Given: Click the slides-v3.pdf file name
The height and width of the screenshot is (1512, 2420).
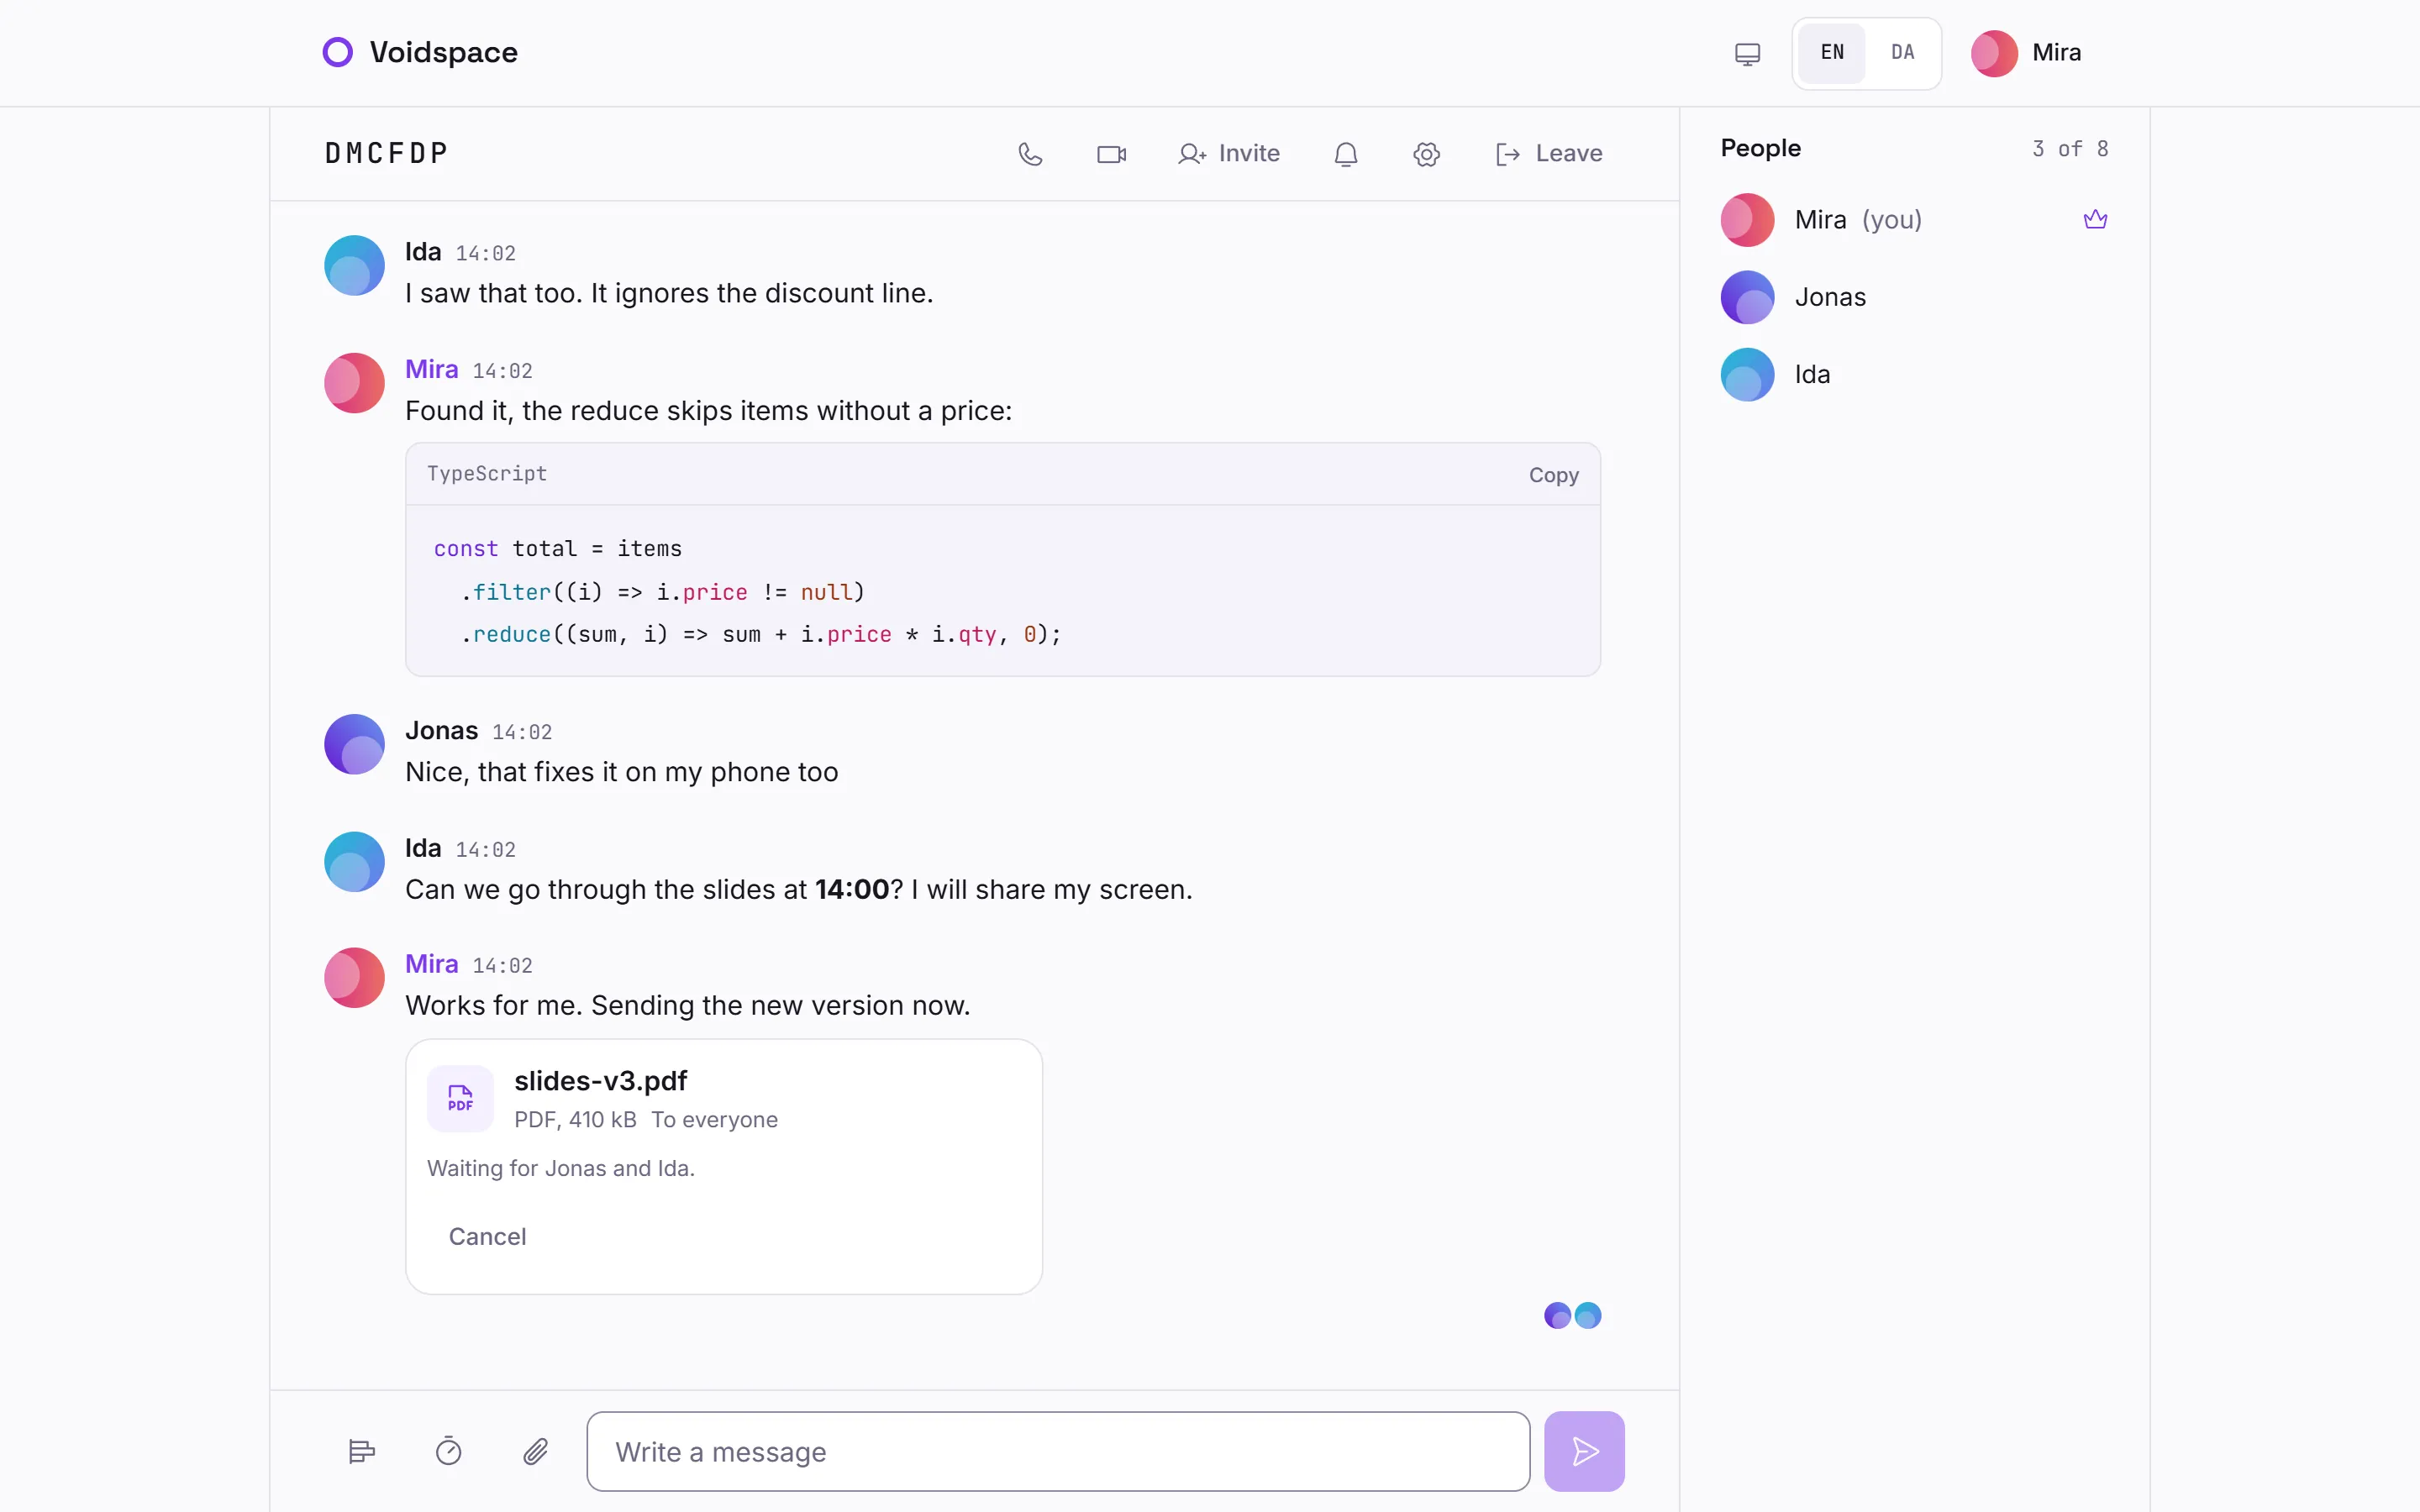Looking at the screenshot, I should 600,1081.
